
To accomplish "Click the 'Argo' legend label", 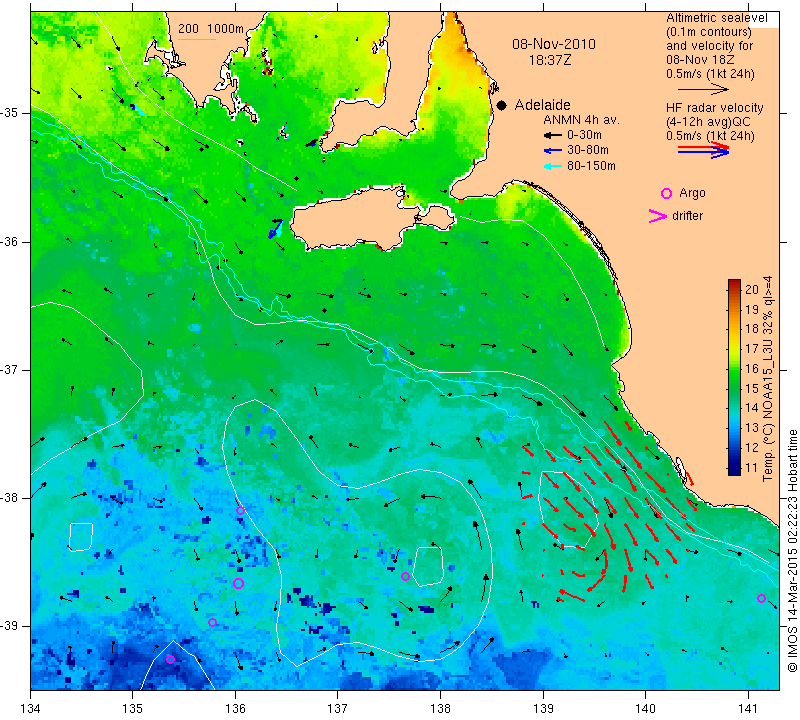I will click(692, 193).
